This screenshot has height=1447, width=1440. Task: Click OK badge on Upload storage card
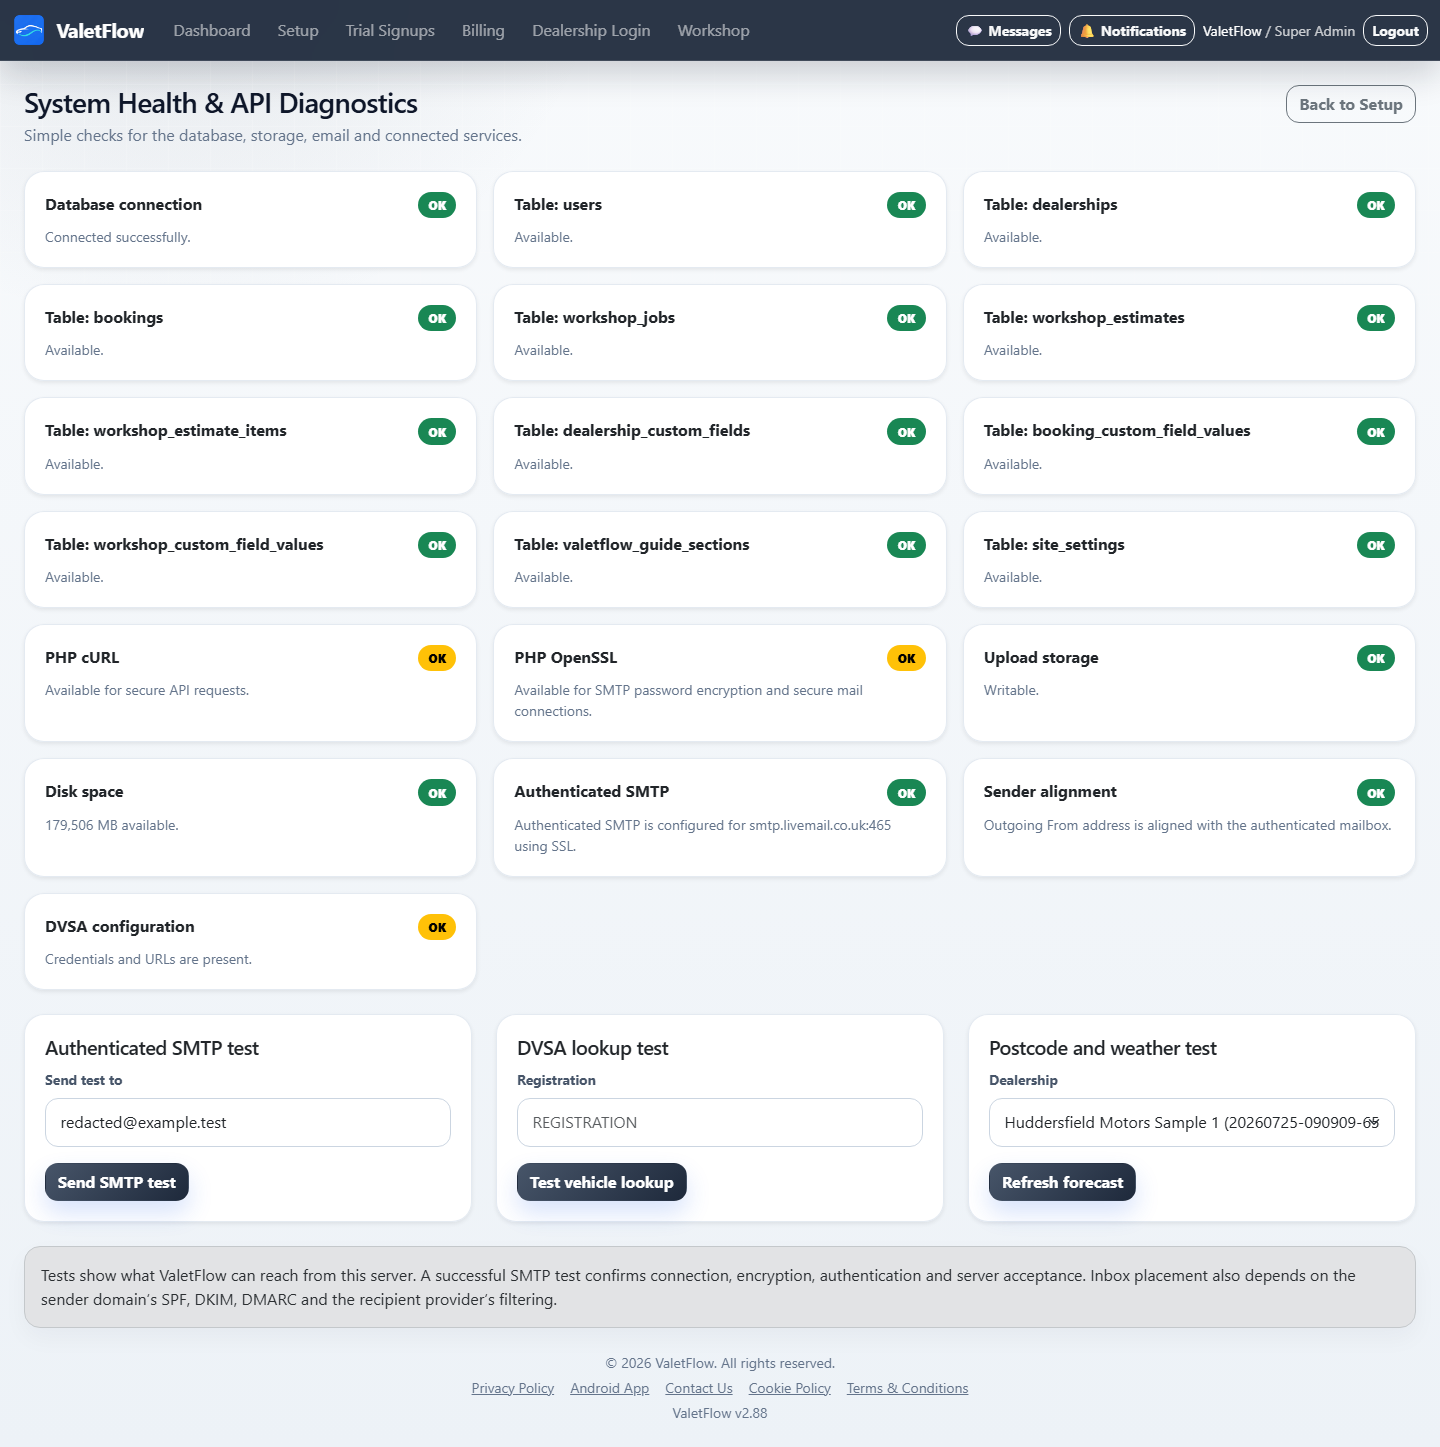1376,658
